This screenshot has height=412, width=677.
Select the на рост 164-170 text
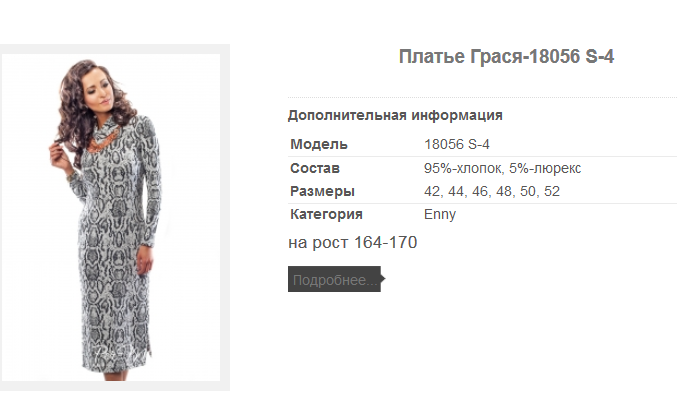352,242
